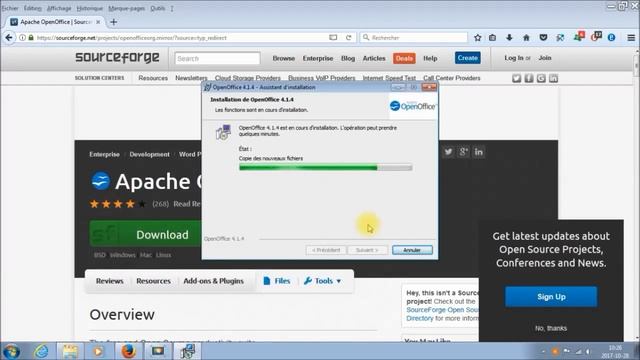Click the taskbar clock
640x360 pixels.
point(615,351)
